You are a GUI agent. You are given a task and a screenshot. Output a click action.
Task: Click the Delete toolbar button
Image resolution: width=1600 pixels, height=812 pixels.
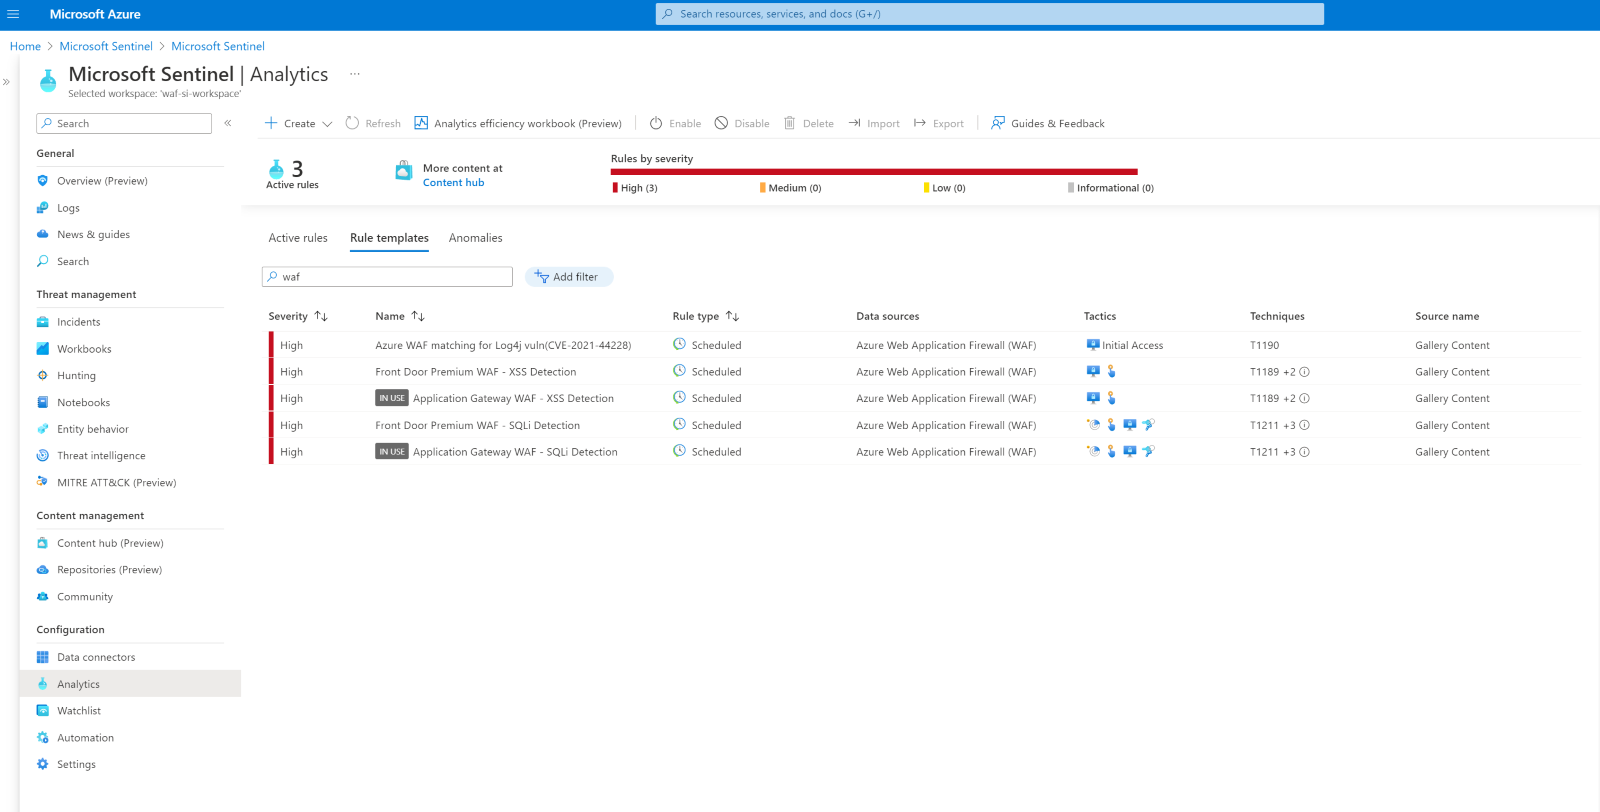[809, 123]
